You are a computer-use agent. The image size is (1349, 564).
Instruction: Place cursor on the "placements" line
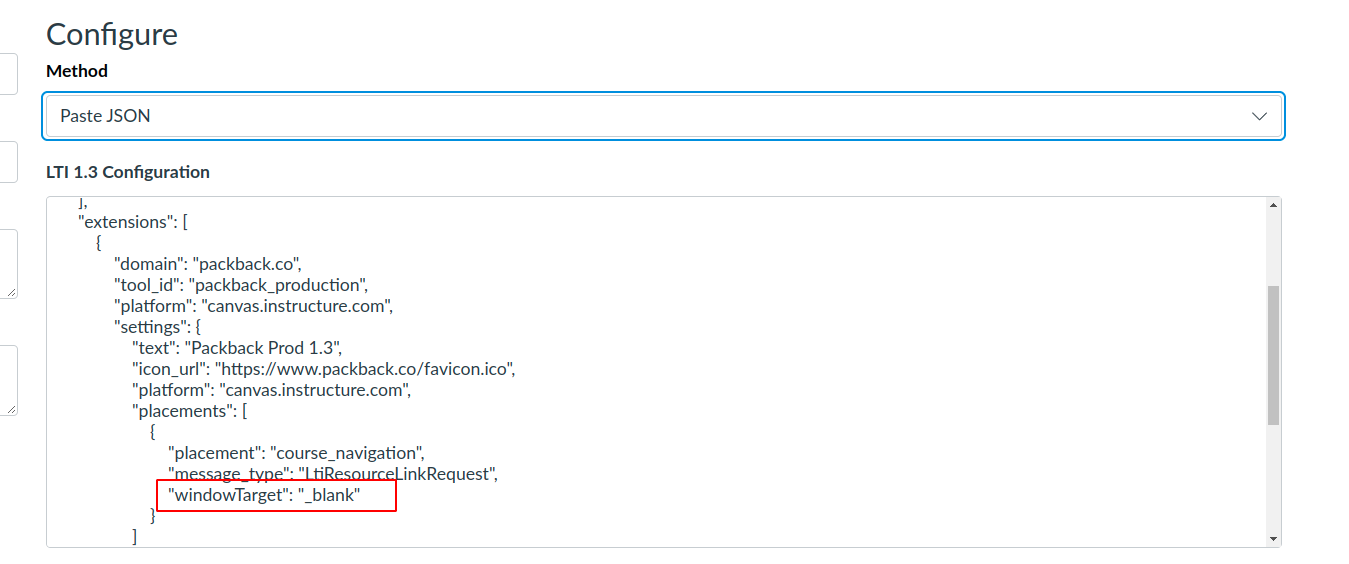pyautogui.click(x=190, y=410)
